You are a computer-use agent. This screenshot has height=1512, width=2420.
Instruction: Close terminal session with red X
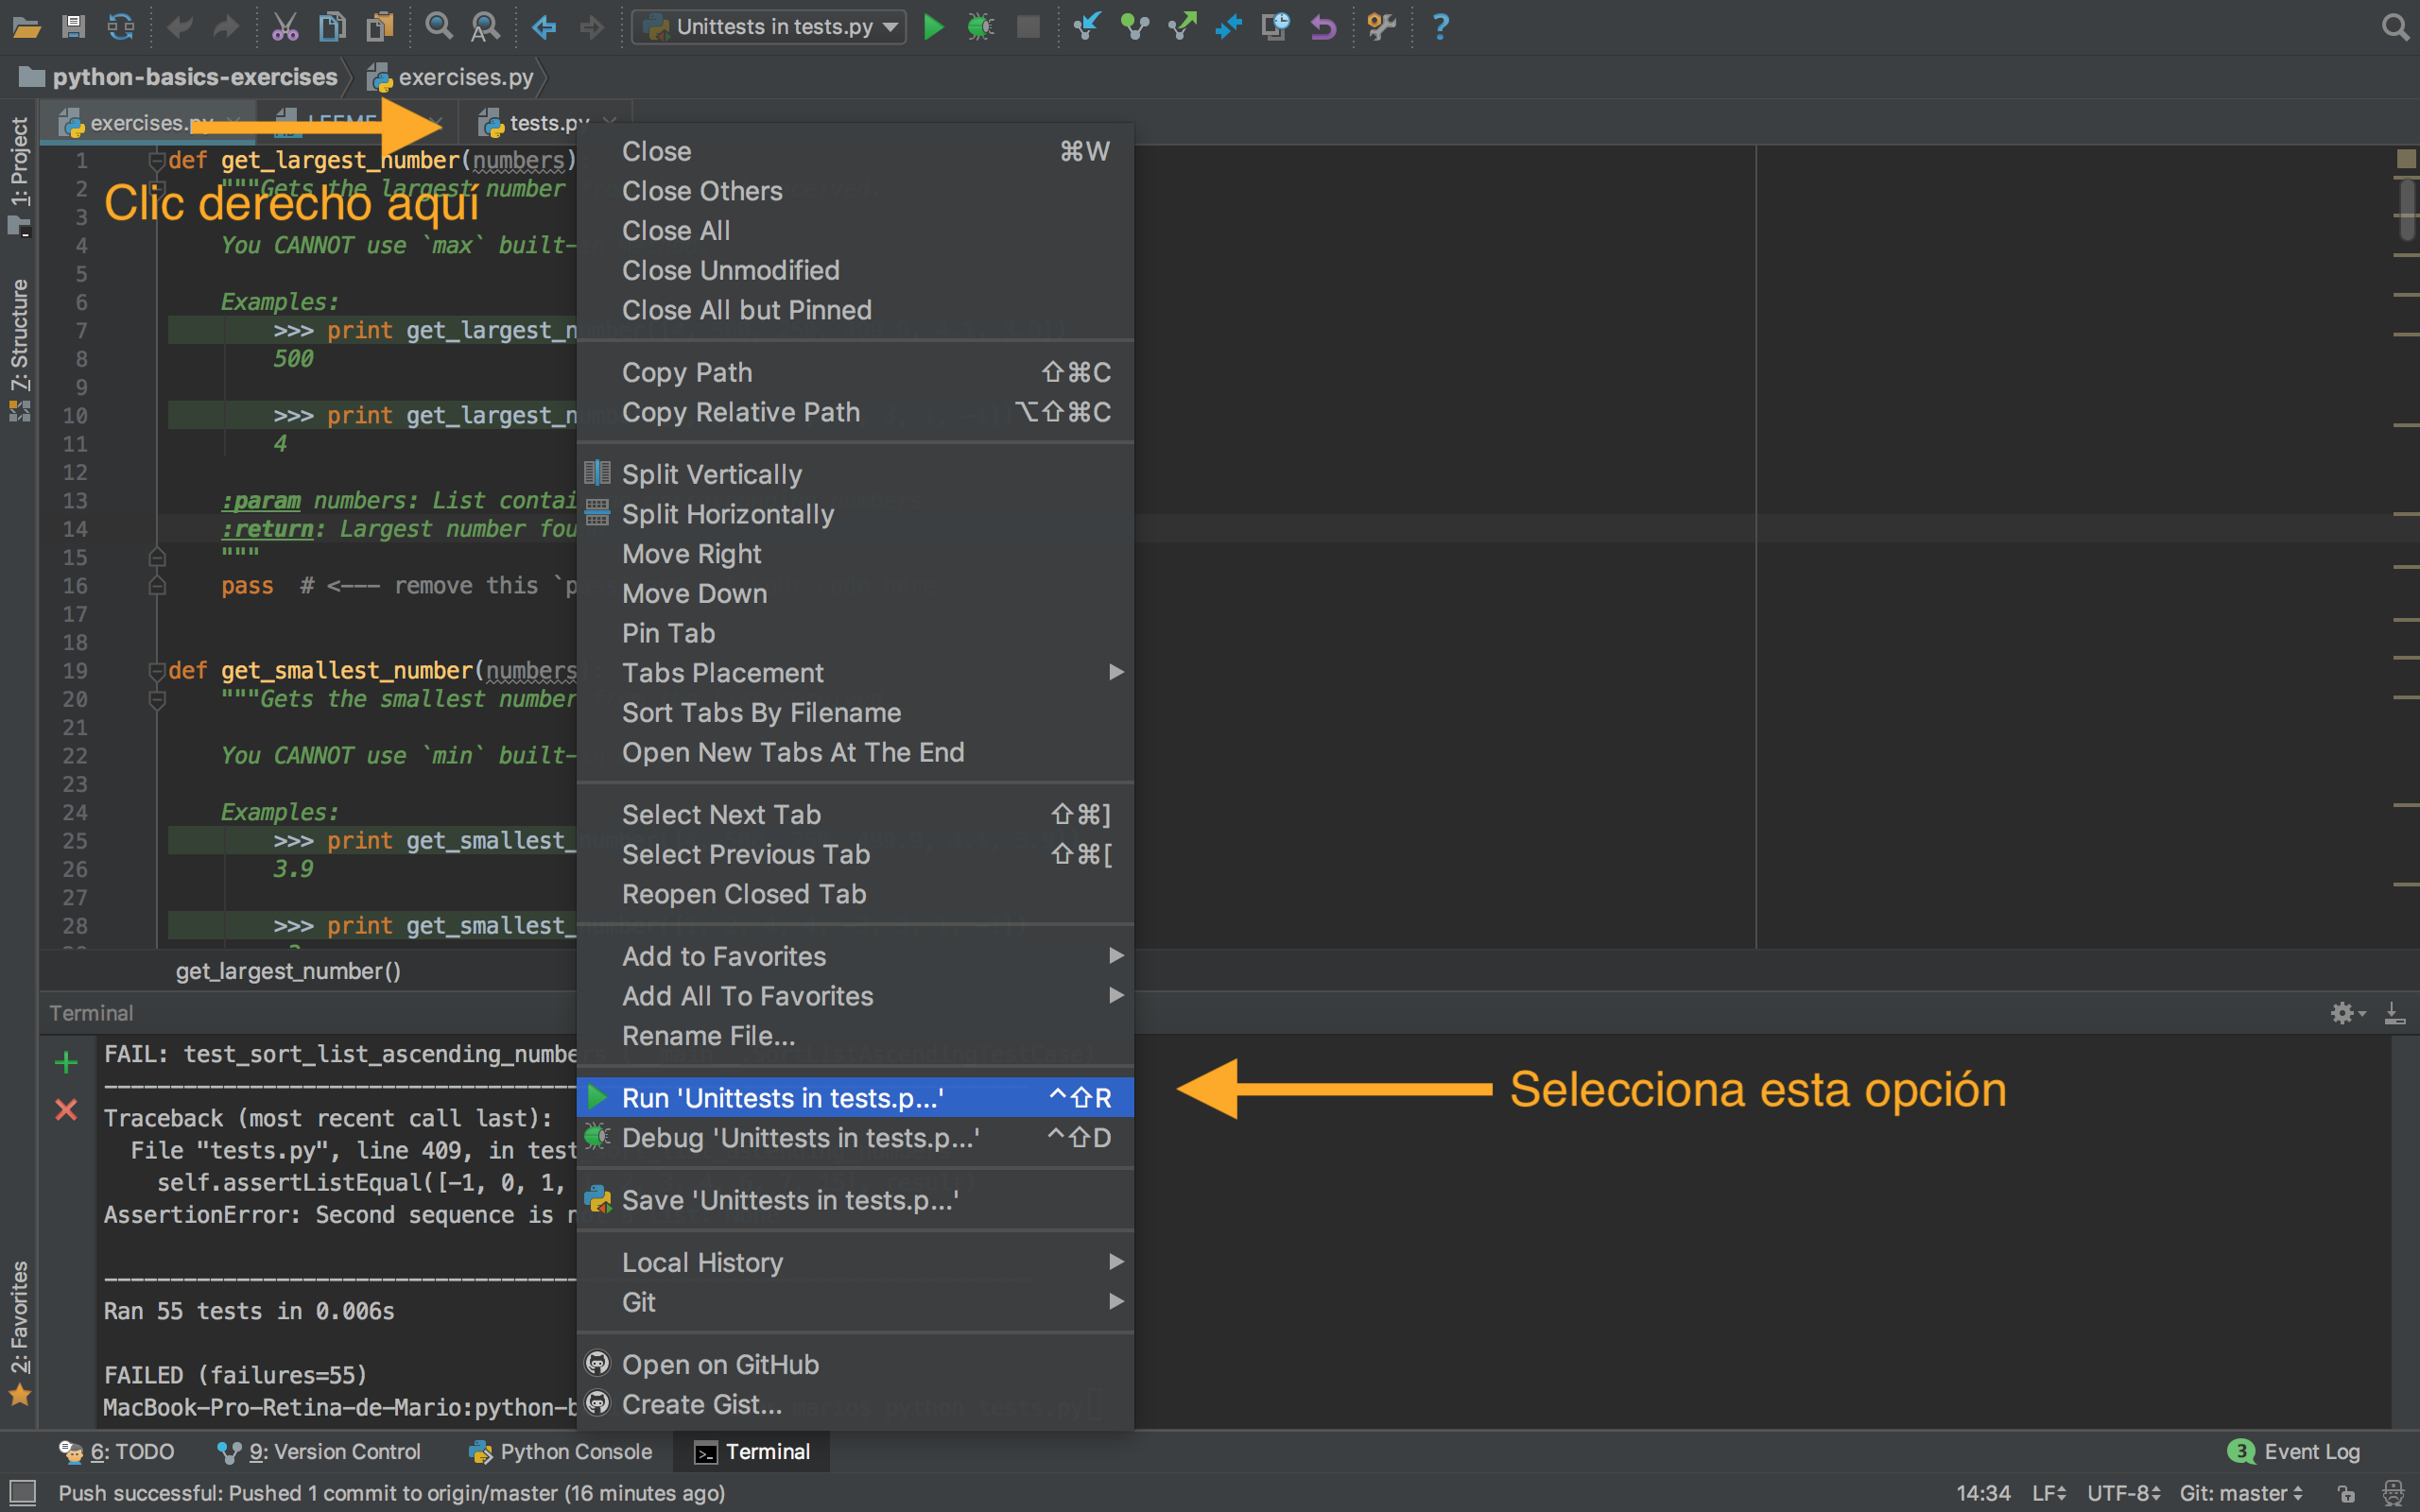click(66, 1109)
